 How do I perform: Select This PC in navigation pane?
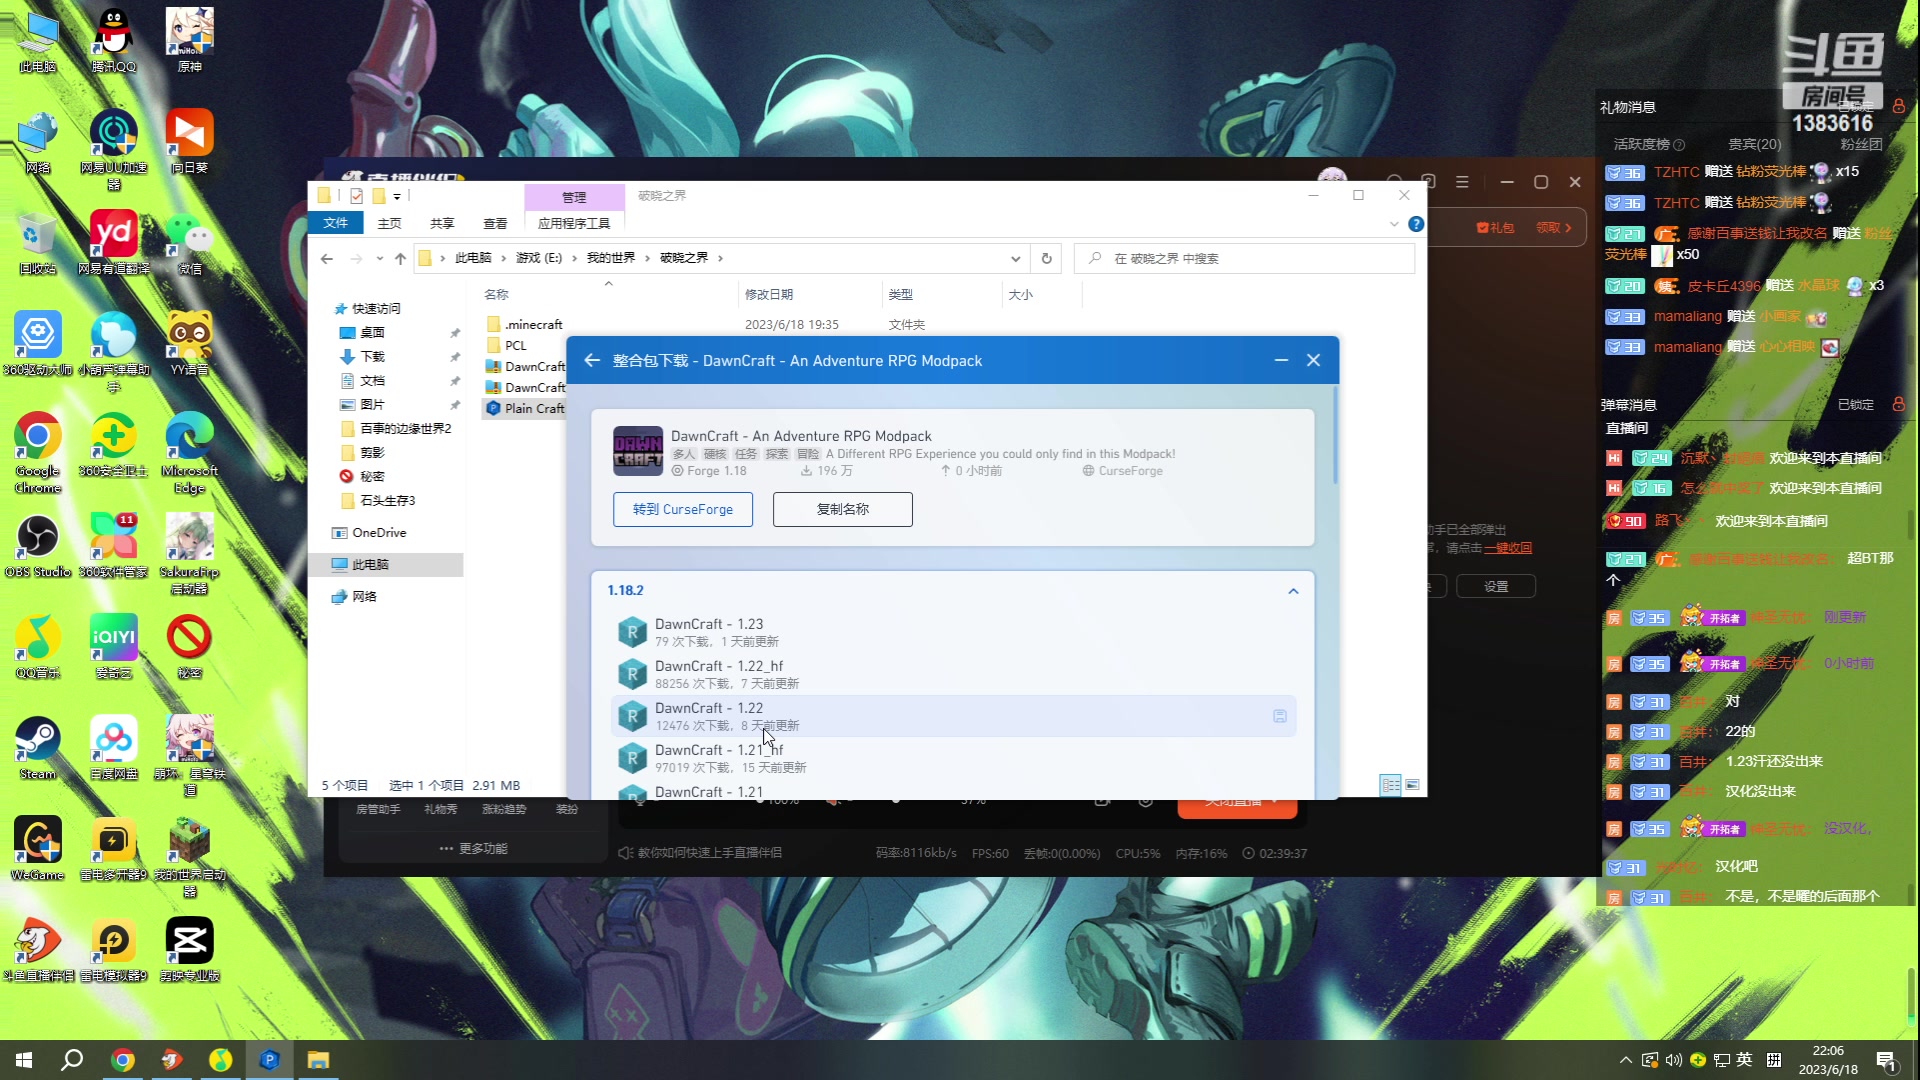(370, 565)
